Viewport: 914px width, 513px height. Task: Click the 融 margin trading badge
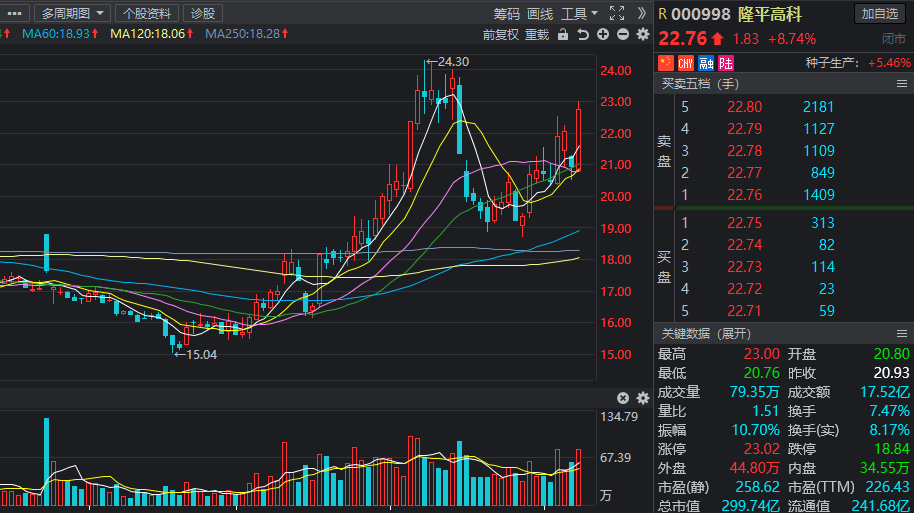tap(706, 63)
